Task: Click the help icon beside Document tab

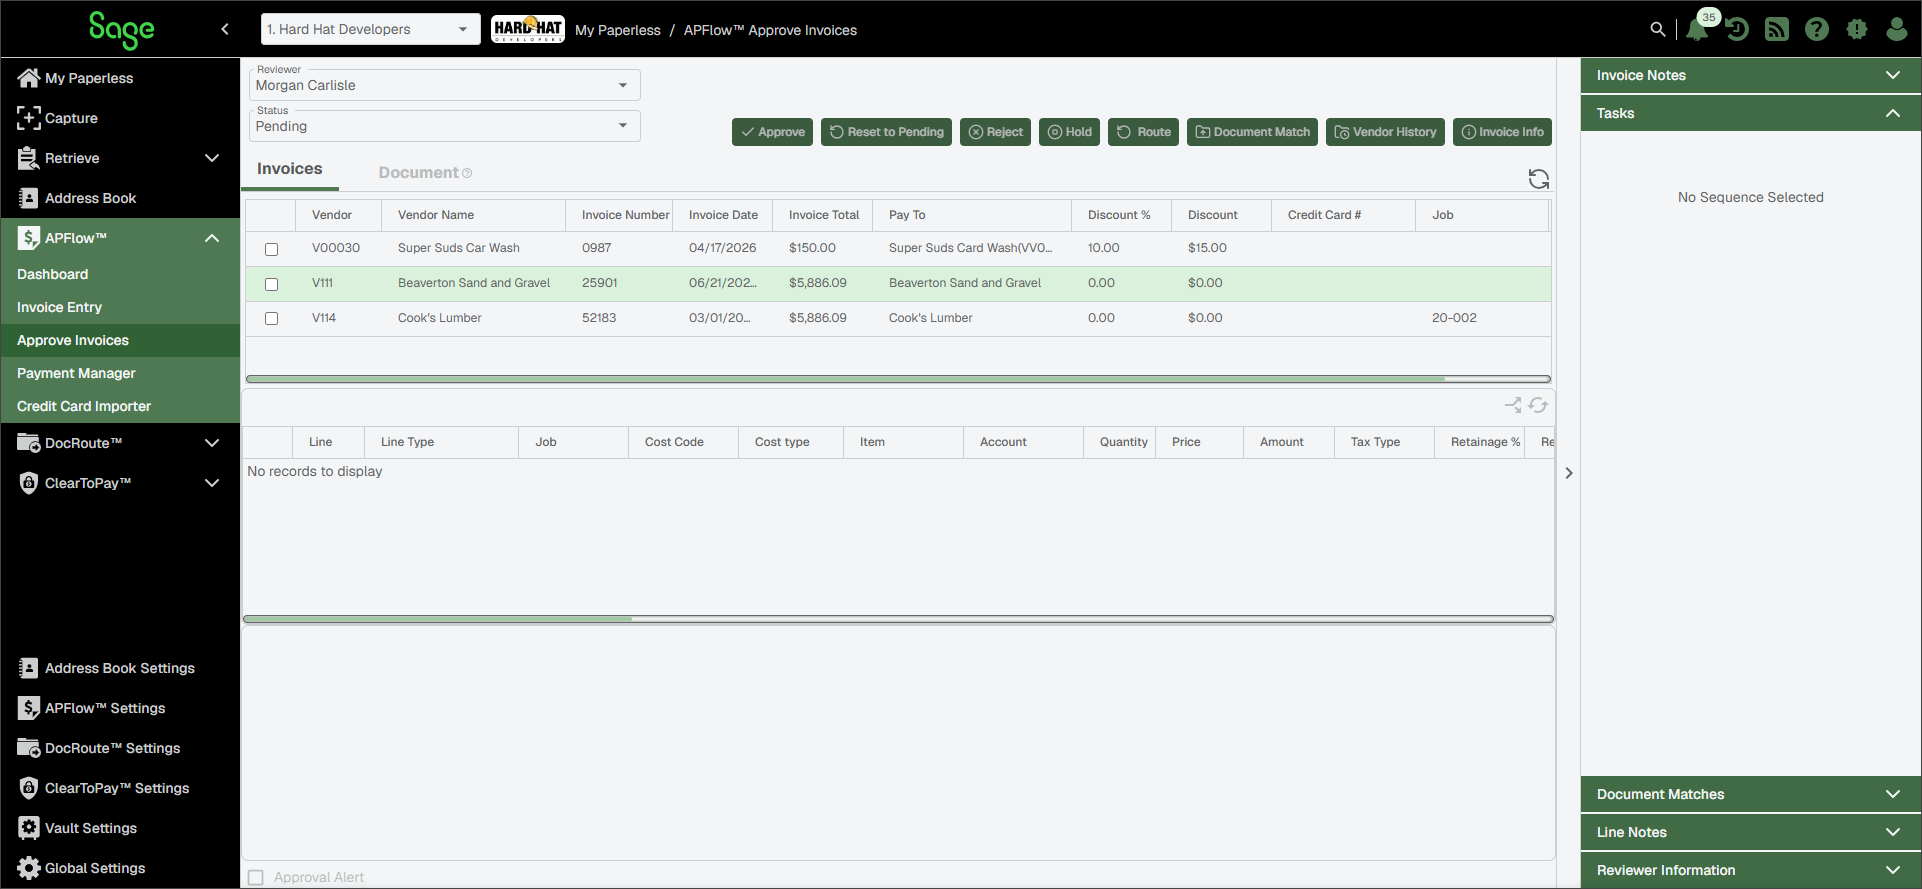Action: 467,173
